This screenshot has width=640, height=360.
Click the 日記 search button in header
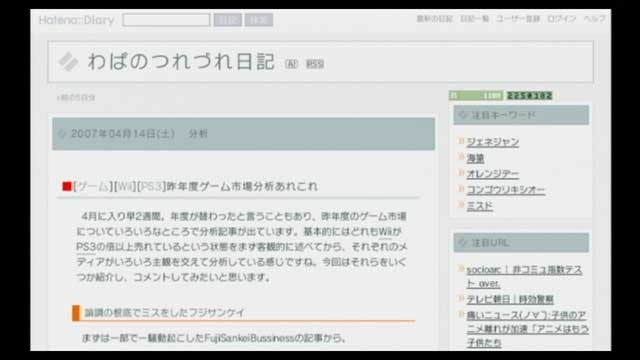click(227, 20)
